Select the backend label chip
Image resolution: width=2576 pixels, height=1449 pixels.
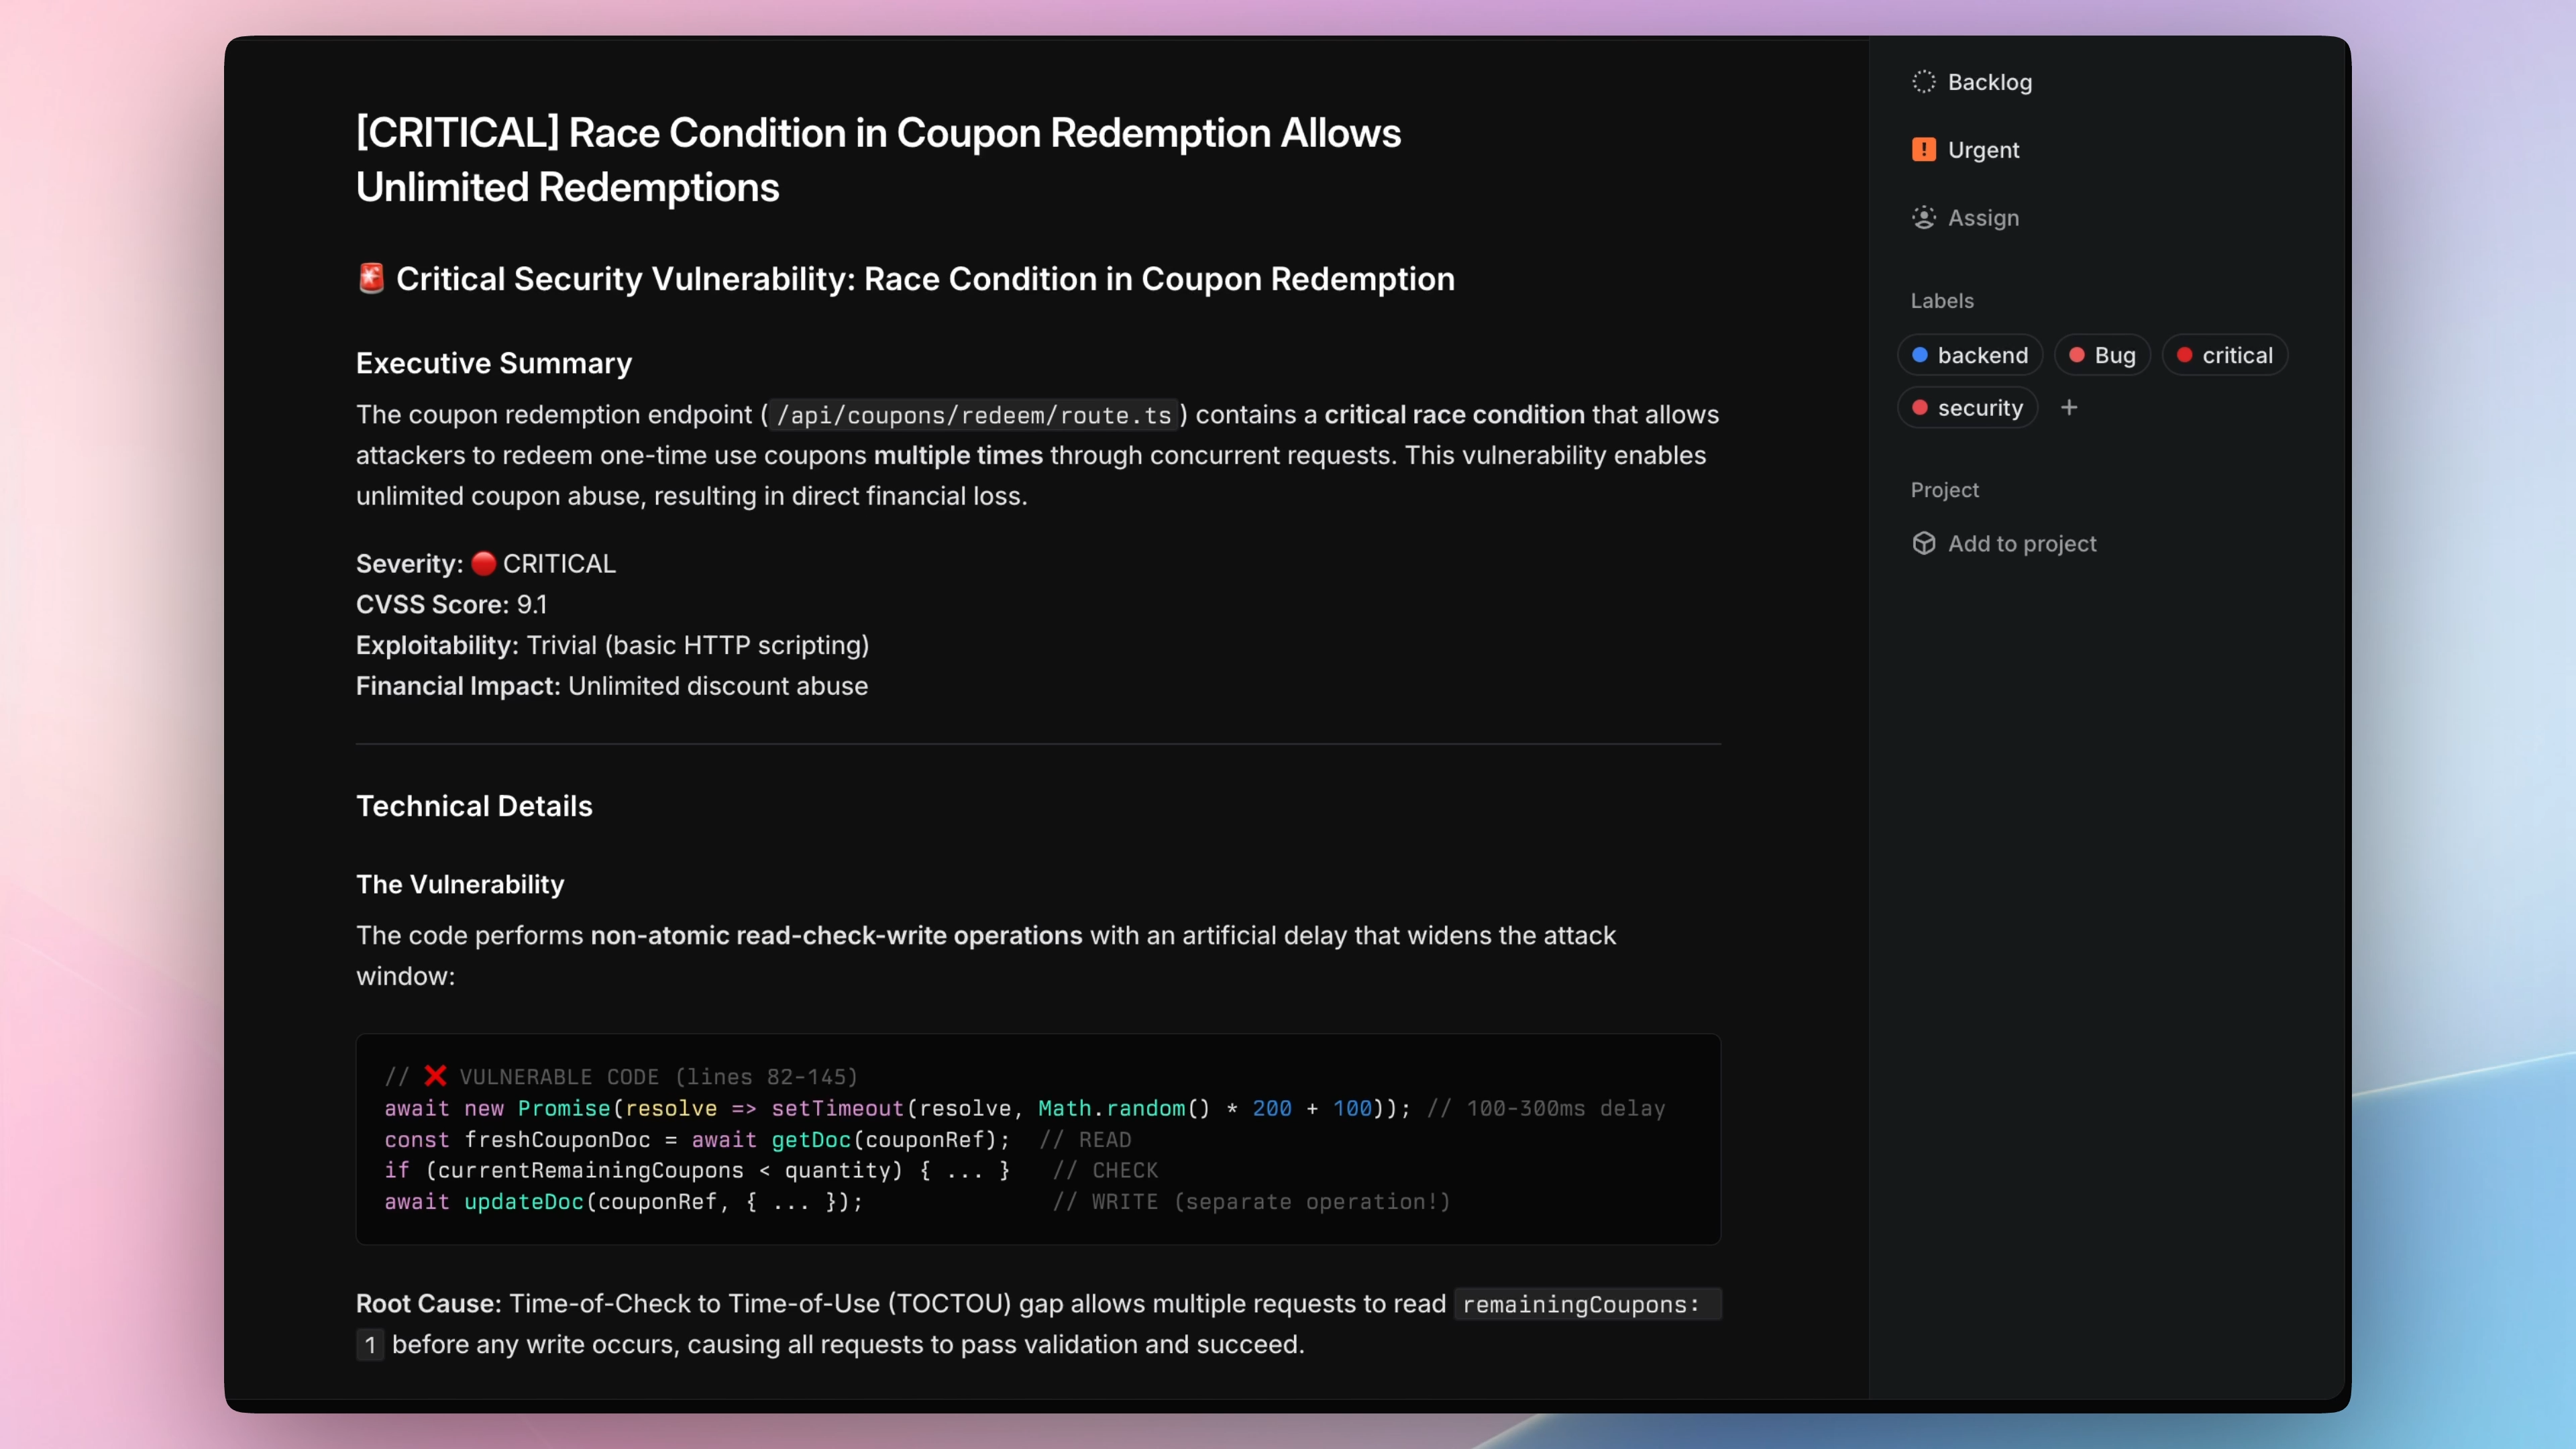click(1970, 355)
